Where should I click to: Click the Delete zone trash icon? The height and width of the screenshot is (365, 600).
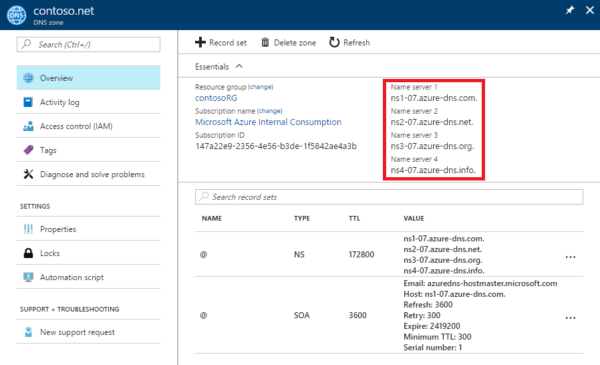(265, 42)
